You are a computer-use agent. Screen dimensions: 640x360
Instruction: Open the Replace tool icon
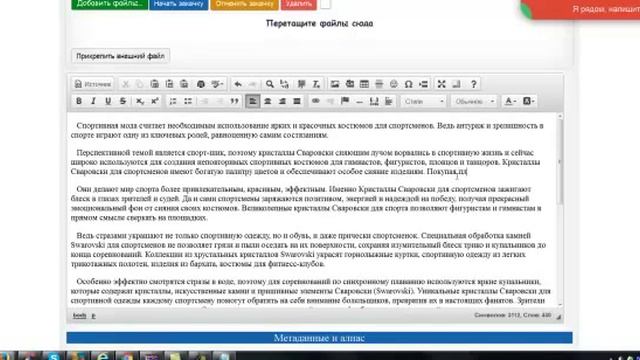284,84
